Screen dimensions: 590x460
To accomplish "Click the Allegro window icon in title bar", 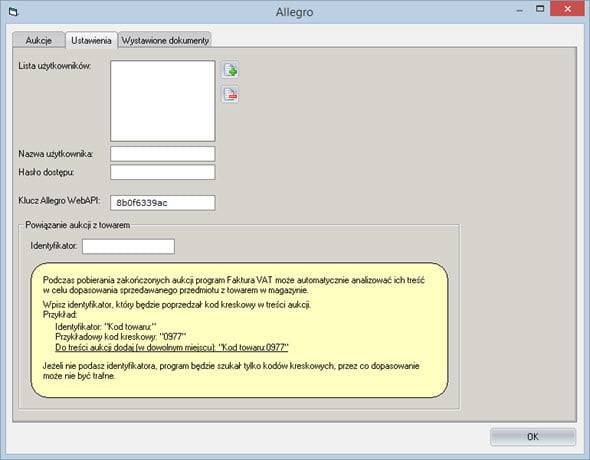I will coord(14,12).
